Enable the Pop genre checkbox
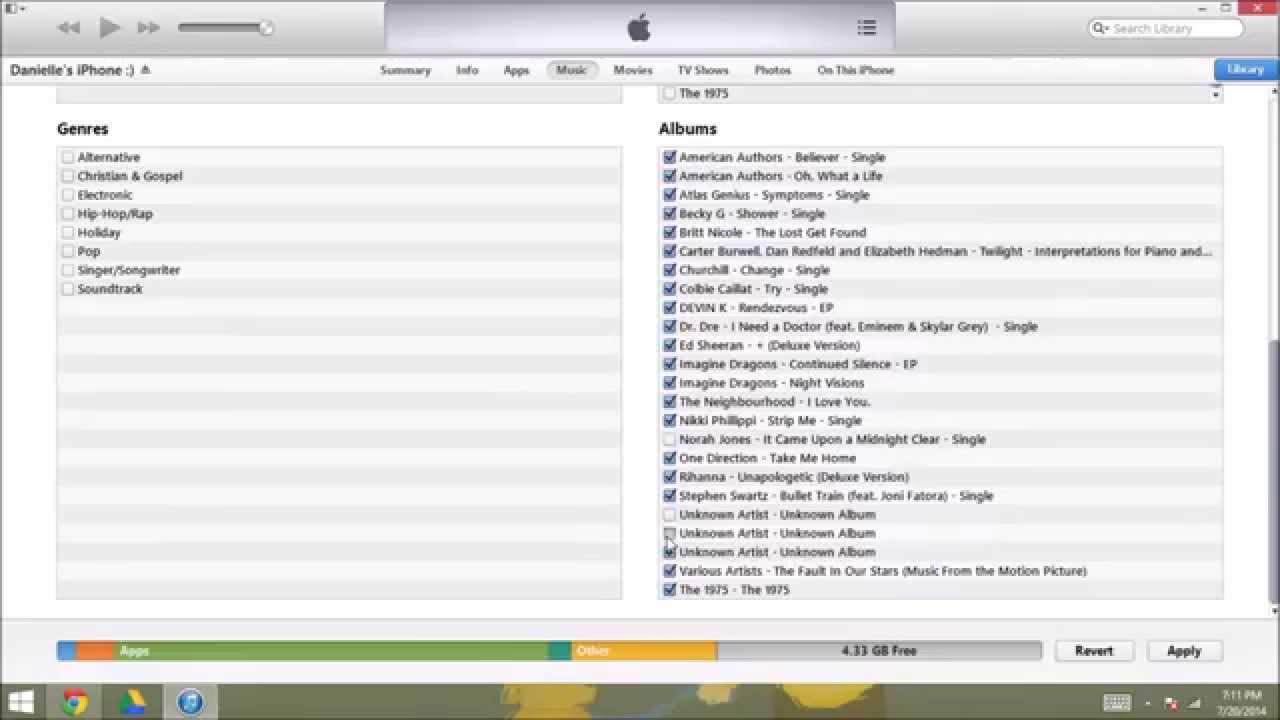Screen dimensions: 1280x720 point(68,251)
